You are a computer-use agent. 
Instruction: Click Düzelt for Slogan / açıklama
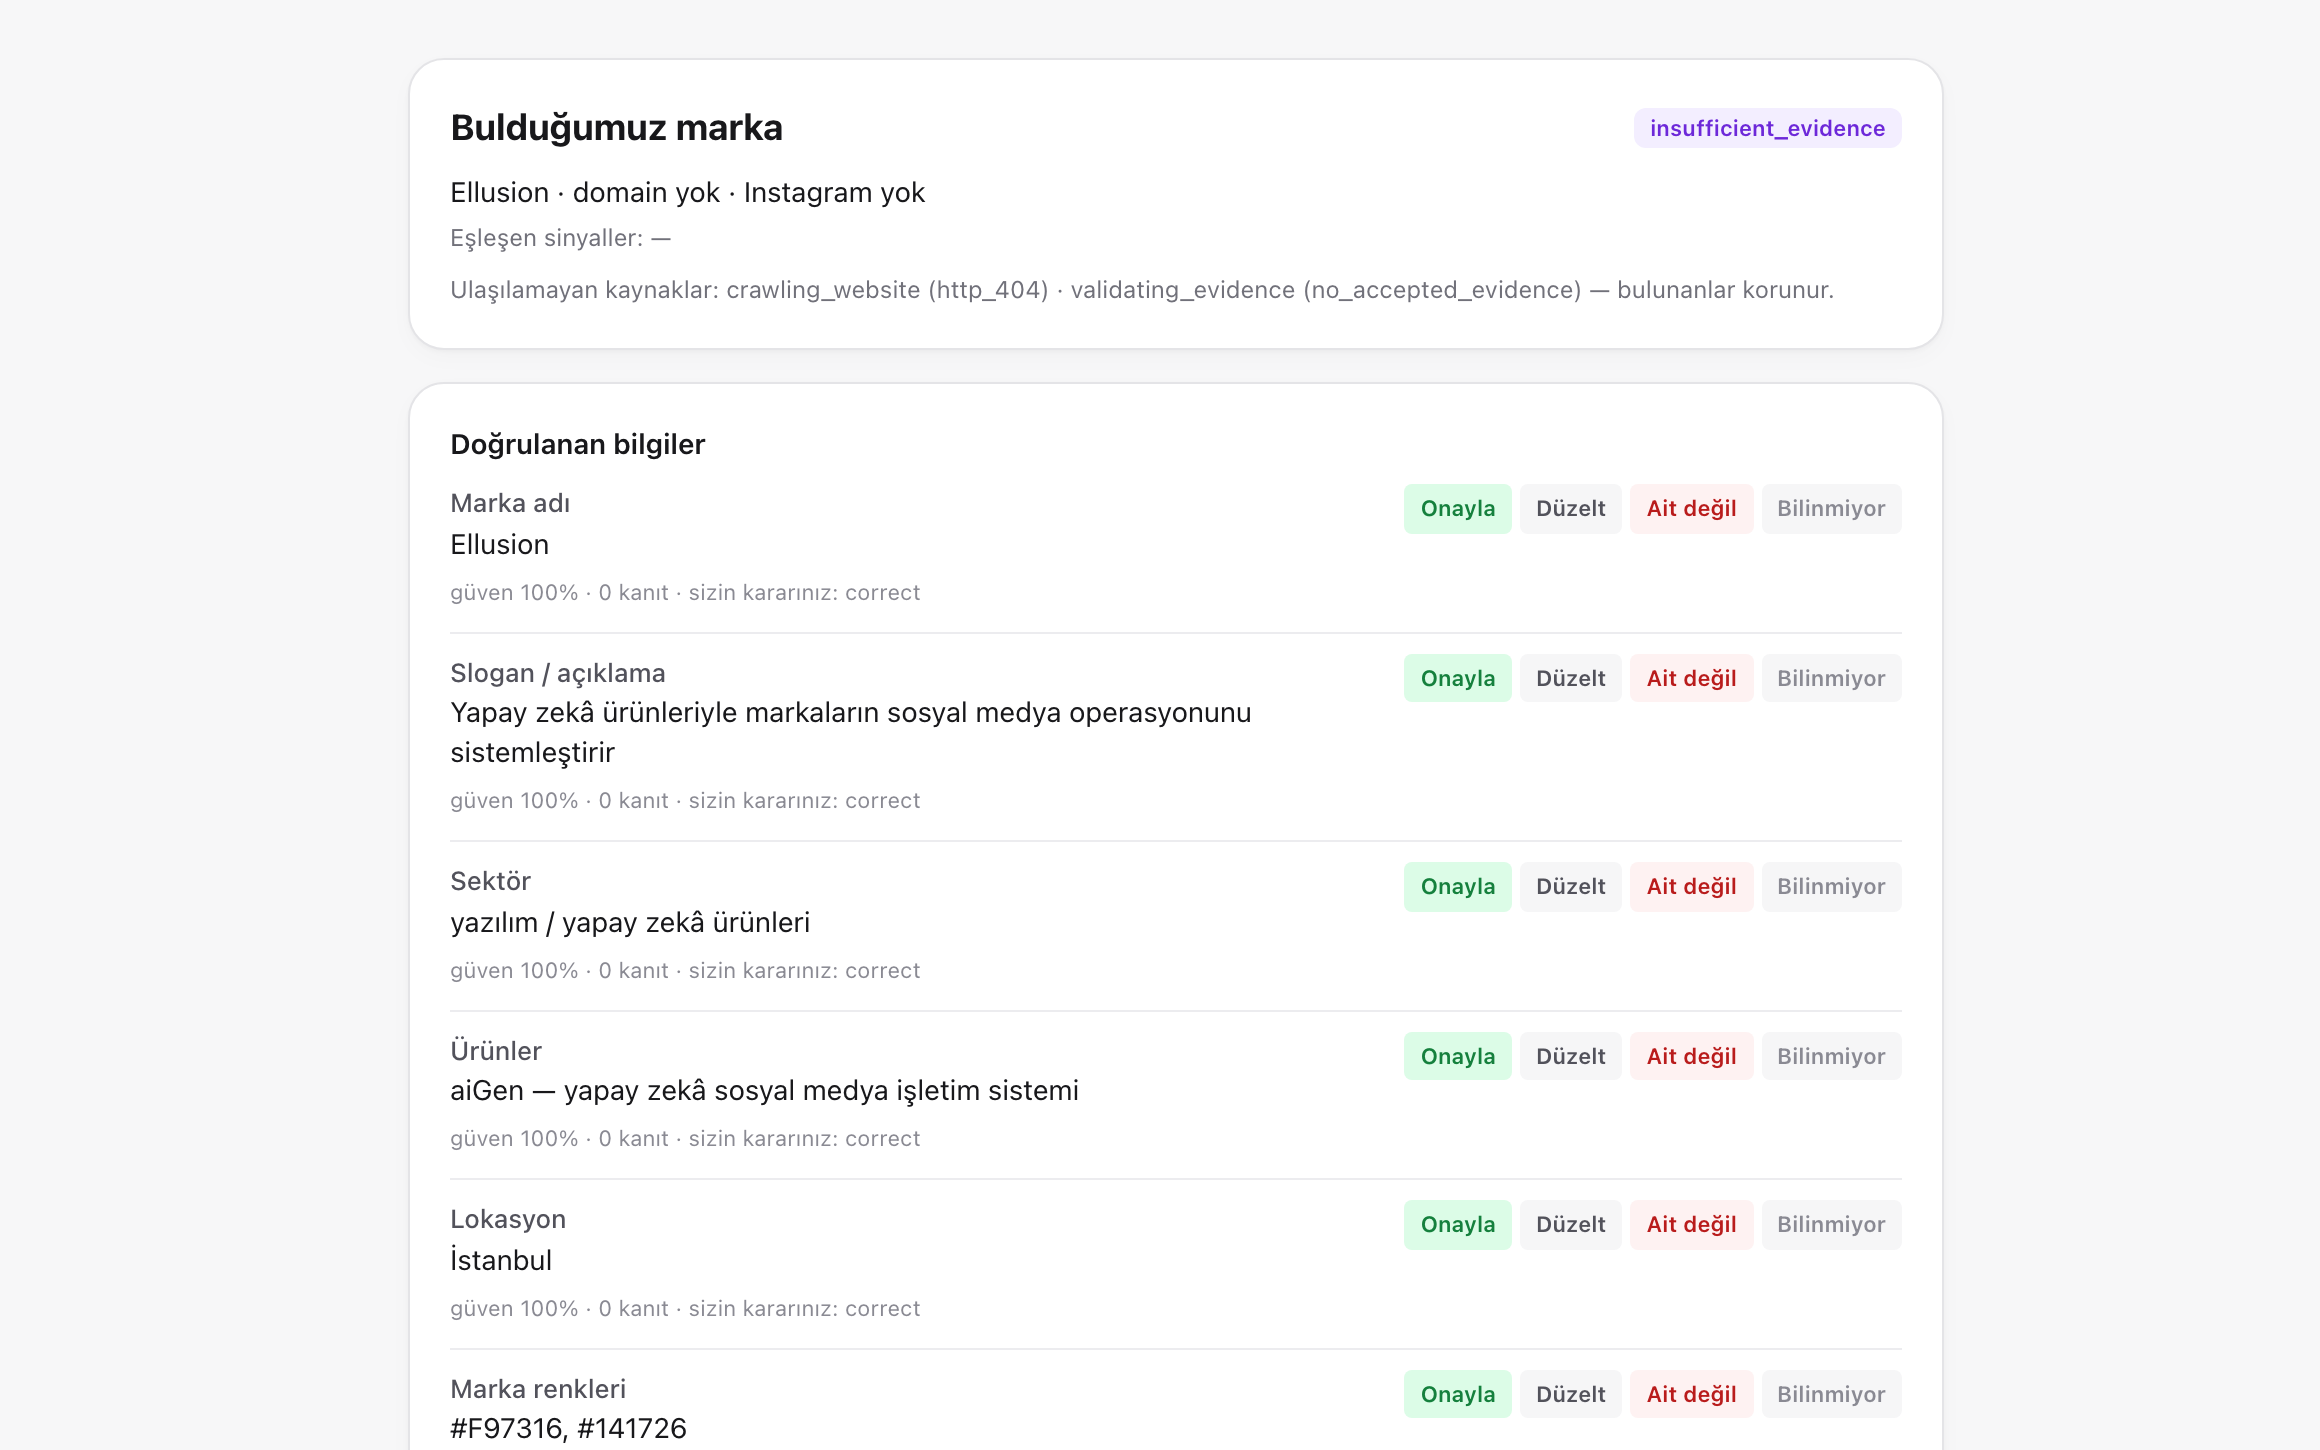click(x=1570, y=679)
